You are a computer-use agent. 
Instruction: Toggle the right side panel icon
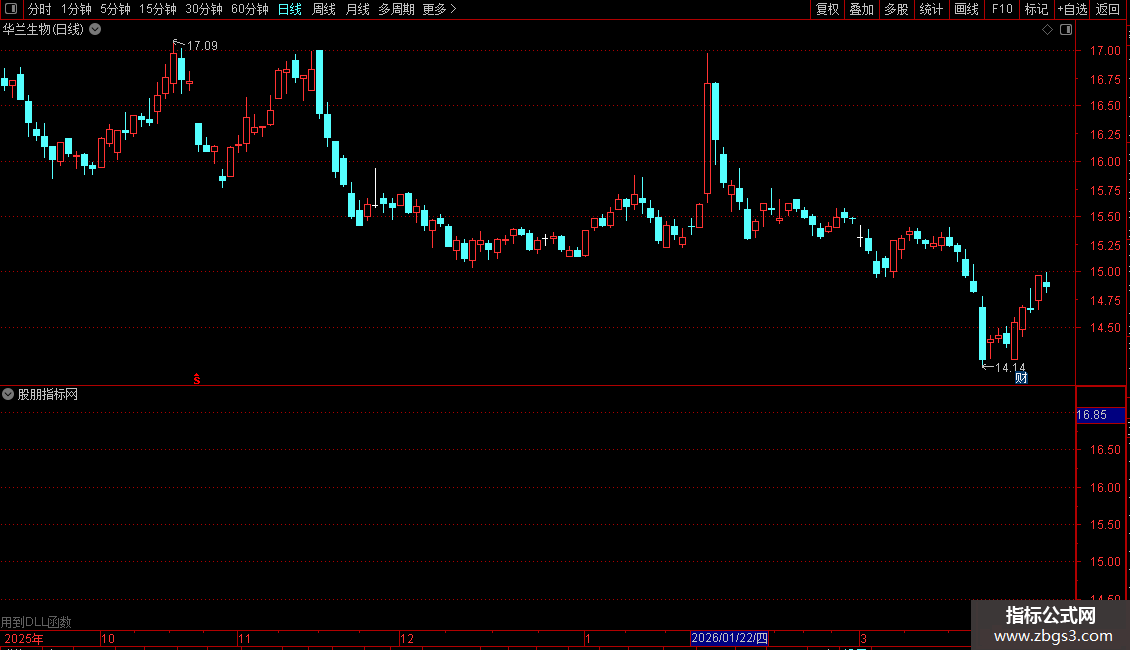tap(1066, 30)
